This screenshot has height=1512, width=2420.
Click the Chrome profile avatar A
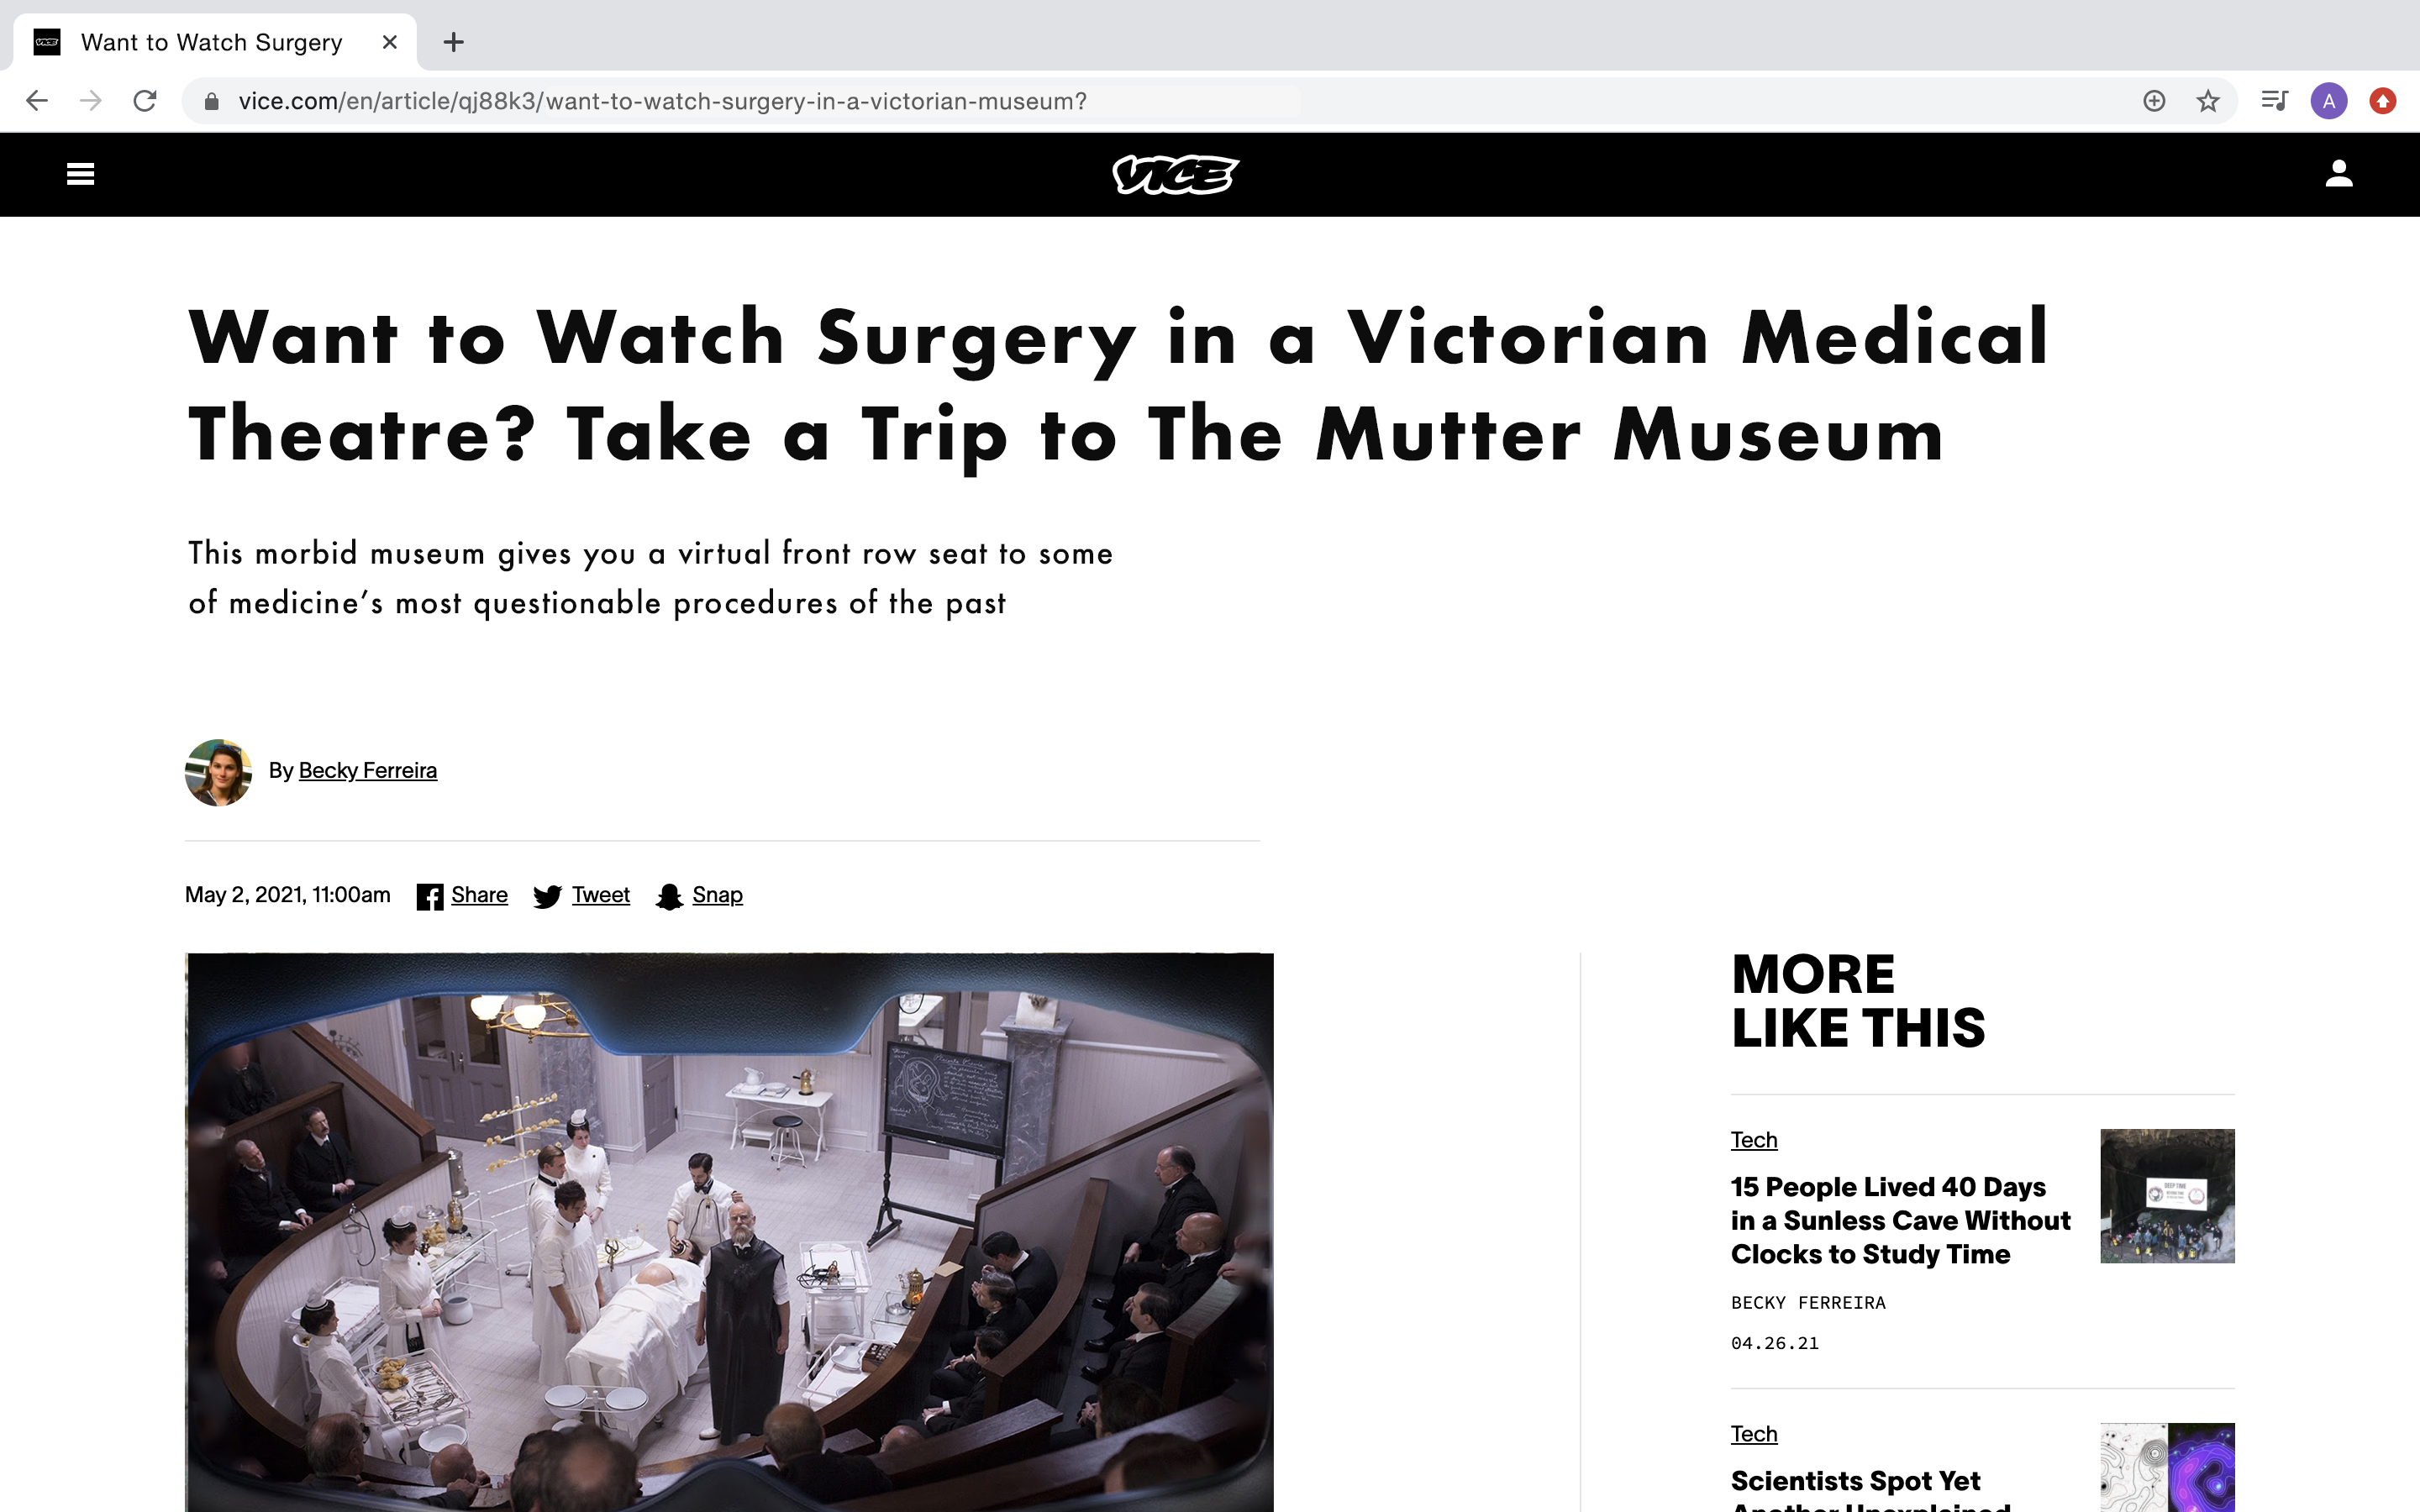click(x=2329, y=101)
